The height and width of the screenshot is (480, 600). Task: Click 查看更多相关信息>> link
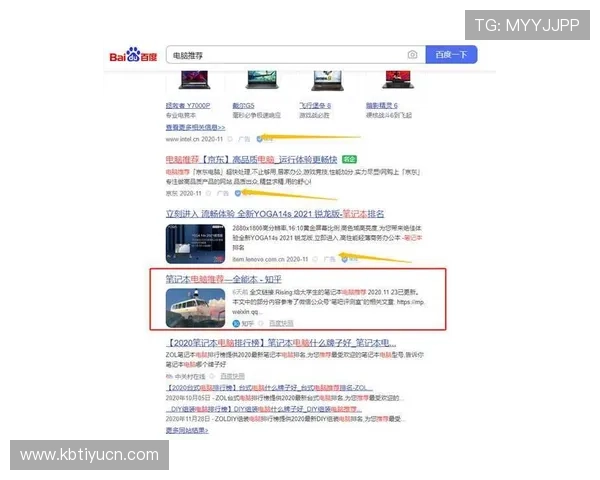[x=196, y=127]
